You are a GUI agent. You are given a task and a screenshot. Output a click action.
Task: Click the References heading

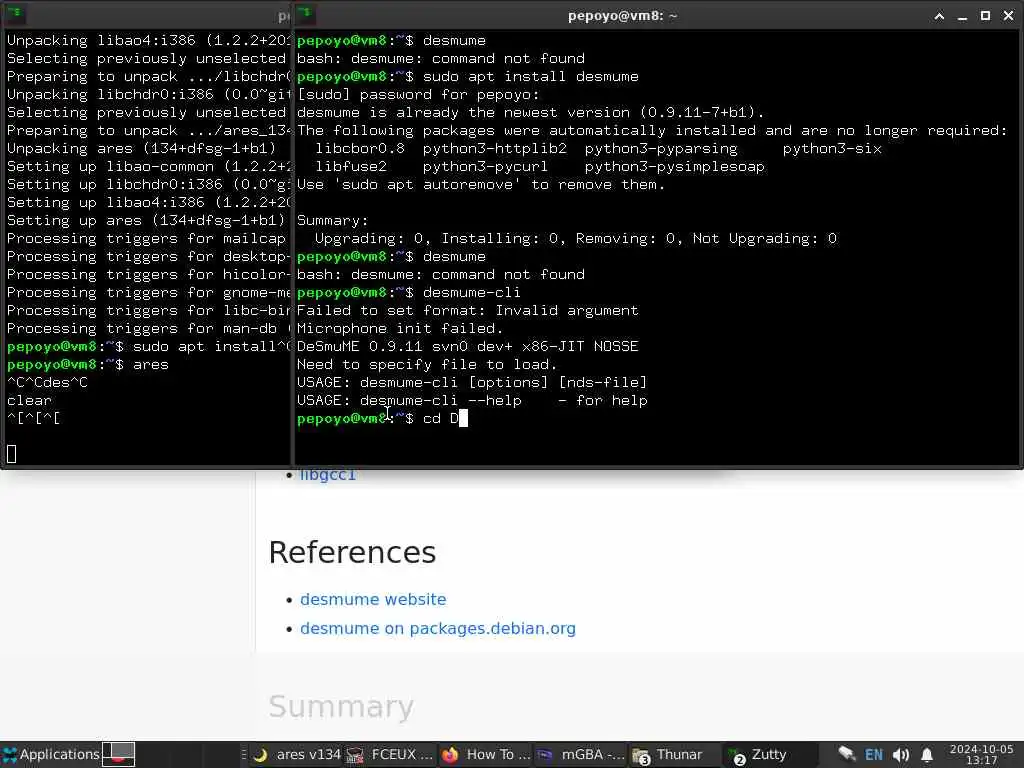pos(352,552)
